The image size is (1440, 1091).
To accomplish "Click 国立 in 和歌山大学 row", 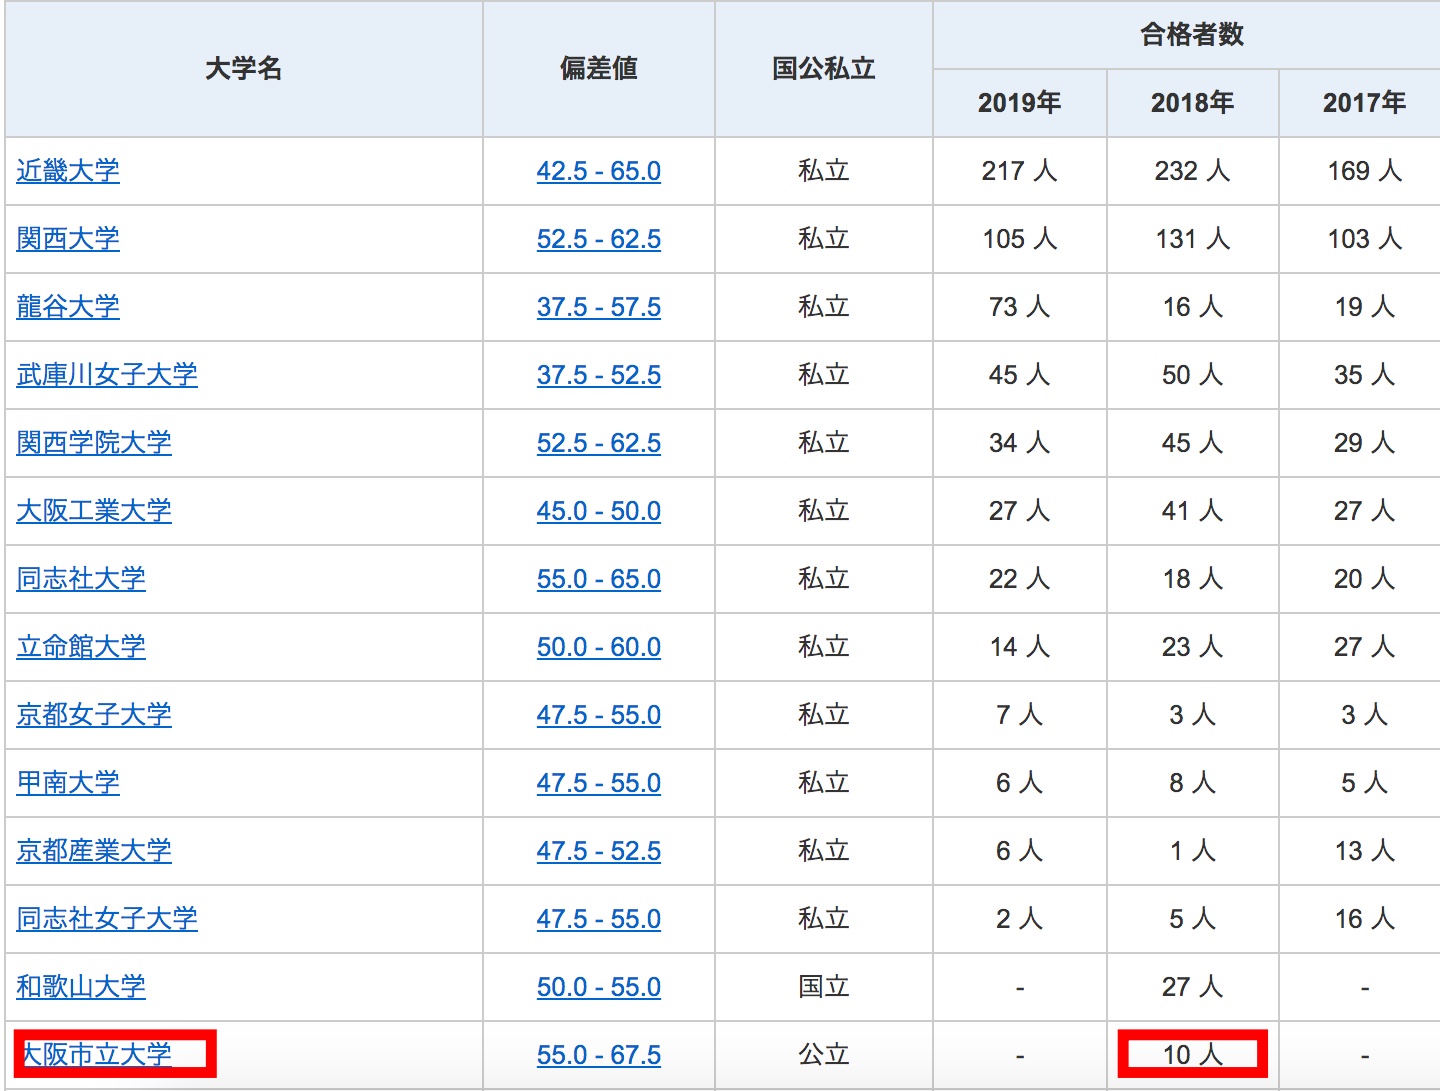I will coord(824,987).
